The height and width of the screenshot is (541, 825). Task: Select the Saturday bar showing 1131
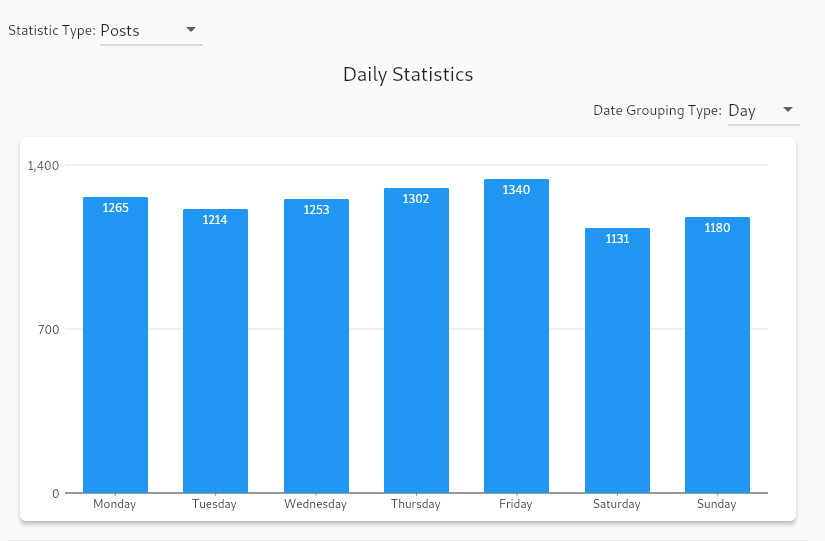(x=617, y=360)
